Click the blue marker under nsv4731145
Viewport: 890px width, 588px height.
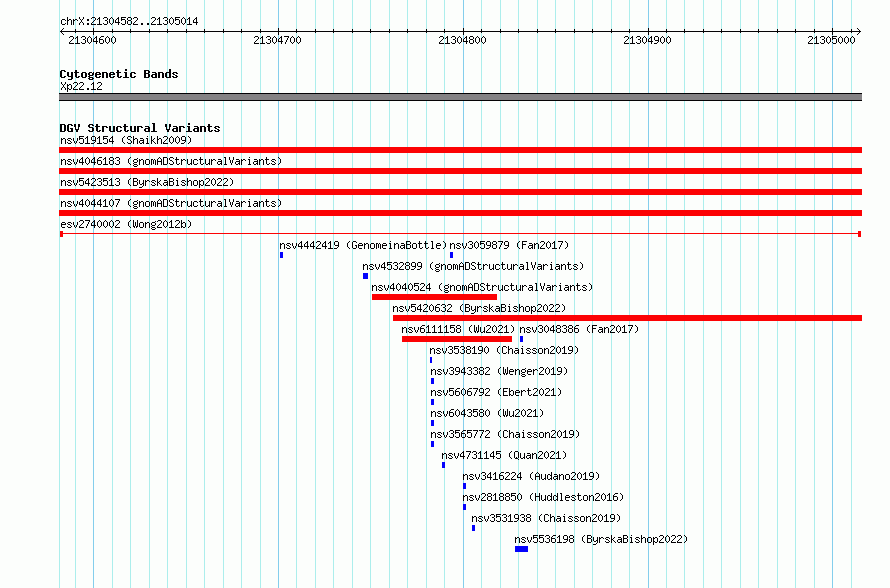point(443,465)
